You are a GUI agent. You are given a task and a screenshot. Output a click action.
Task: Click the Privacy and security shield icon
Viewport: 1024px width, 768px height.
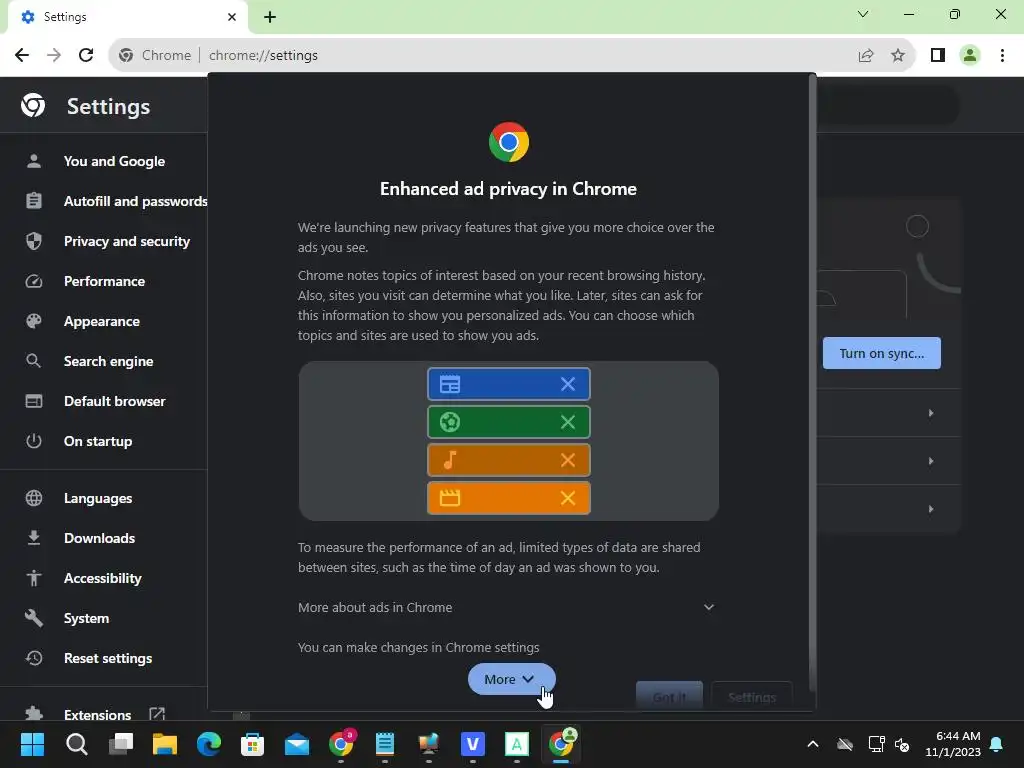(34, 241)
